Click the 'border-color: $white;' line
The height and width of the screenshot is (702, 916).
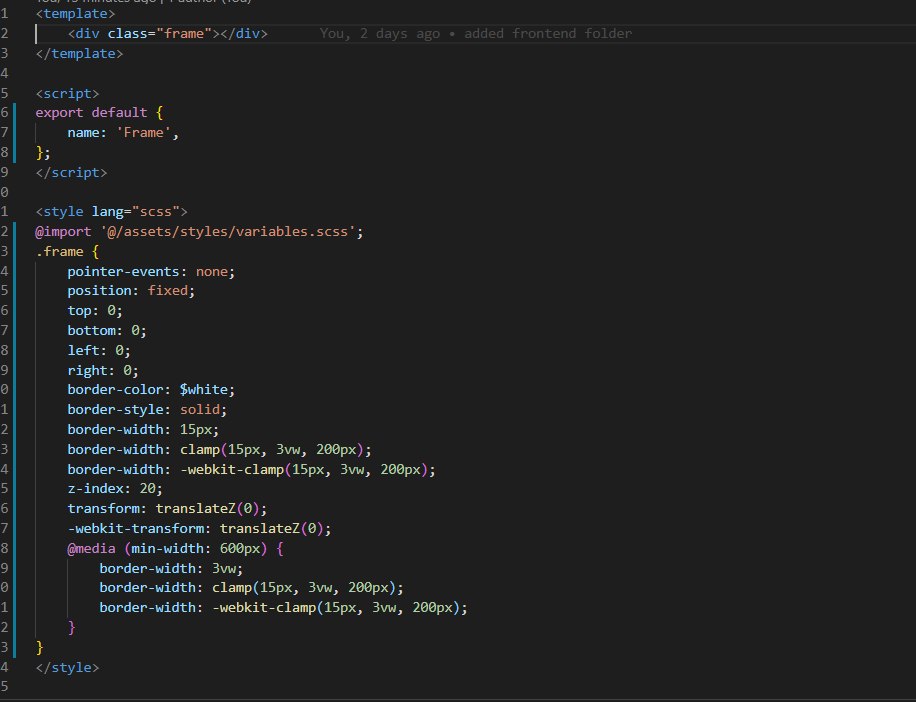151,390
